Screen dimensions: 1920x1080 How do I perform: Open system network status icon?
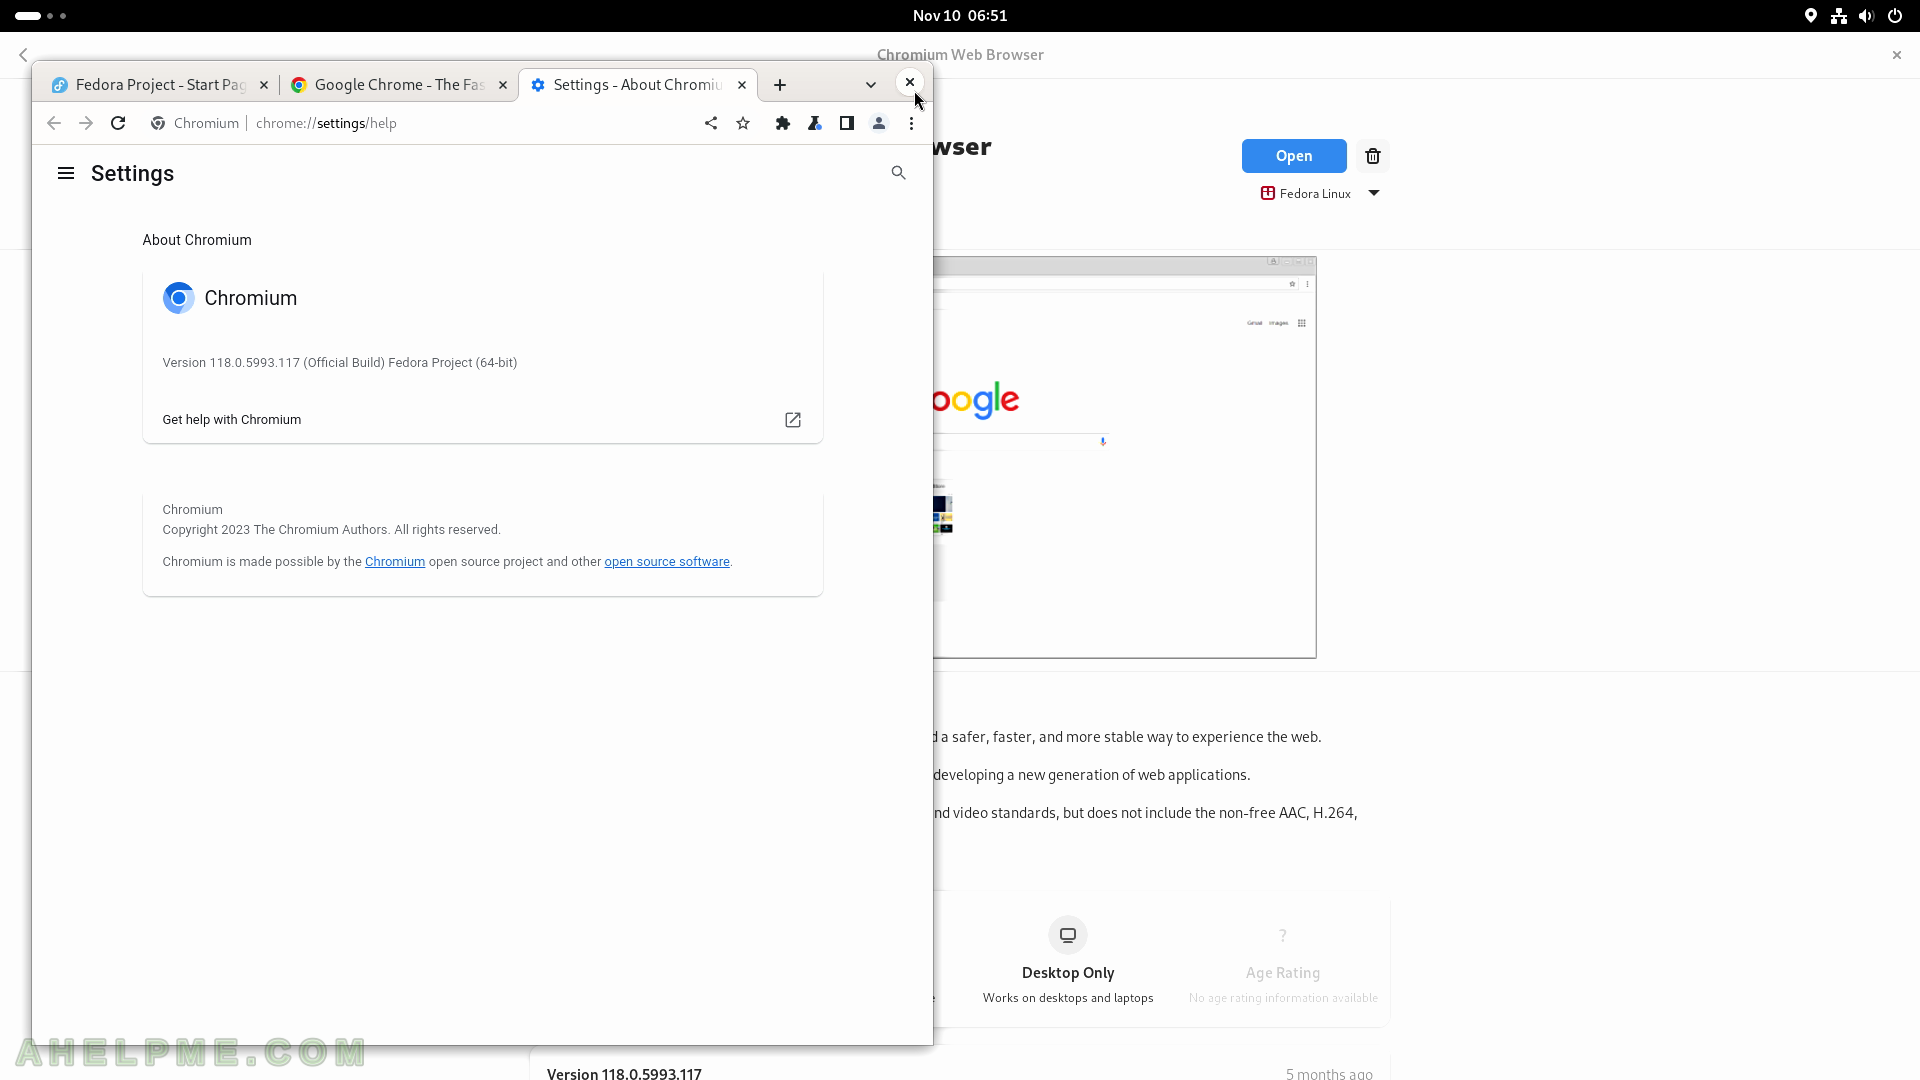1839,16
